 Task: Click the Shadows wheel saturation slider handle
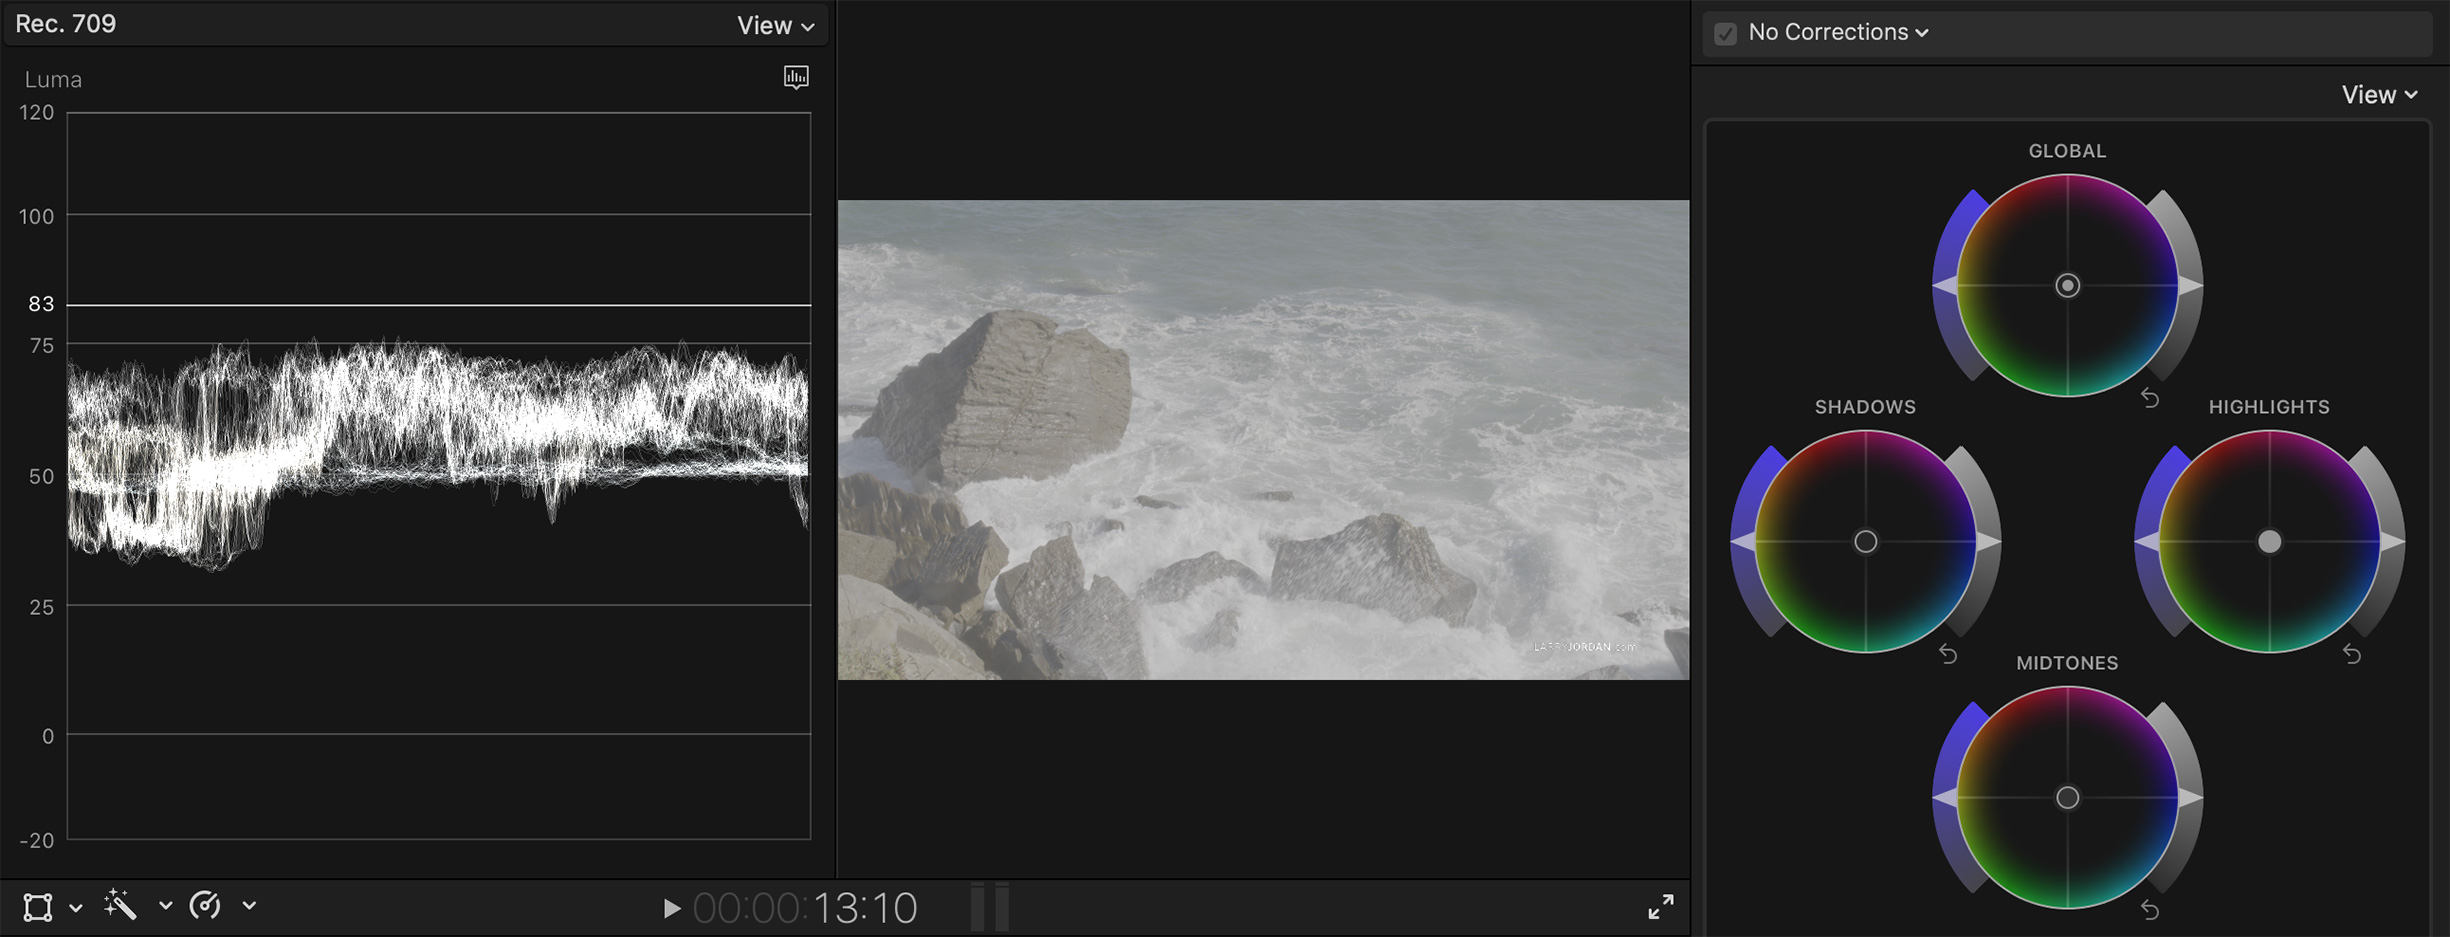click(x=1743, y=541)
